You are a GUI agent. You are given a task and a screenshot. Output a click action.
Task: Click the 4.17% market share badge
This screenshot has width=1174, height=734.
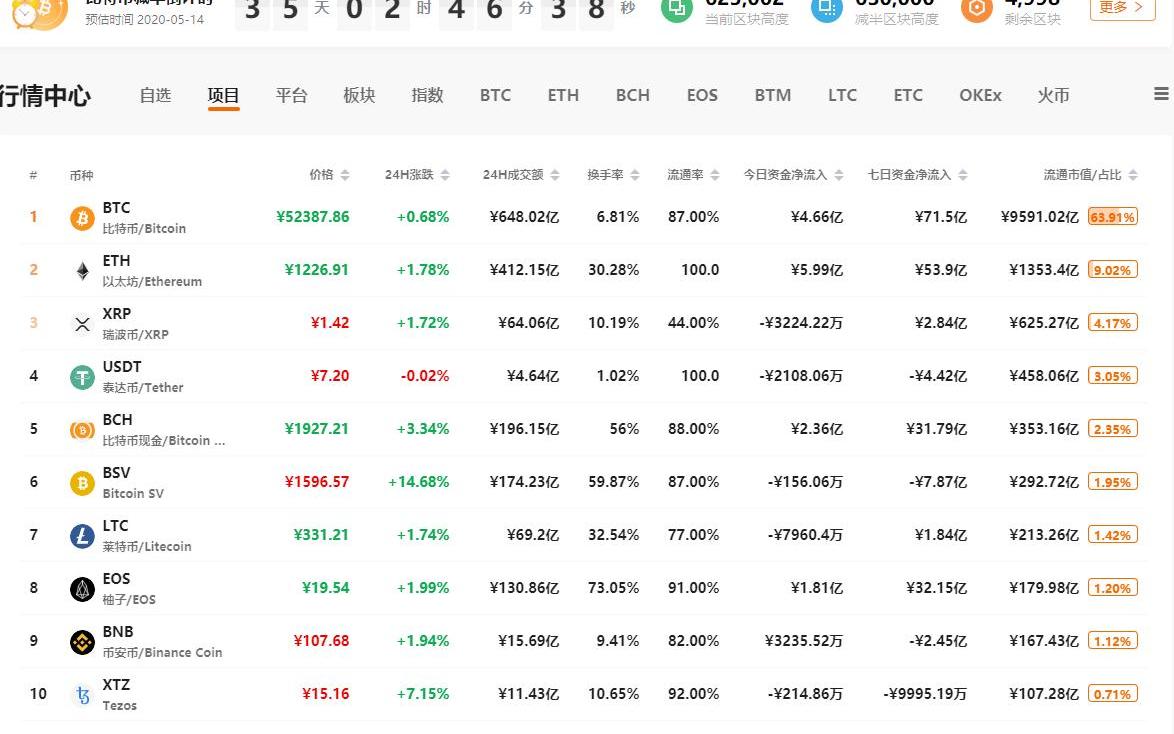tap(1113, 324)
